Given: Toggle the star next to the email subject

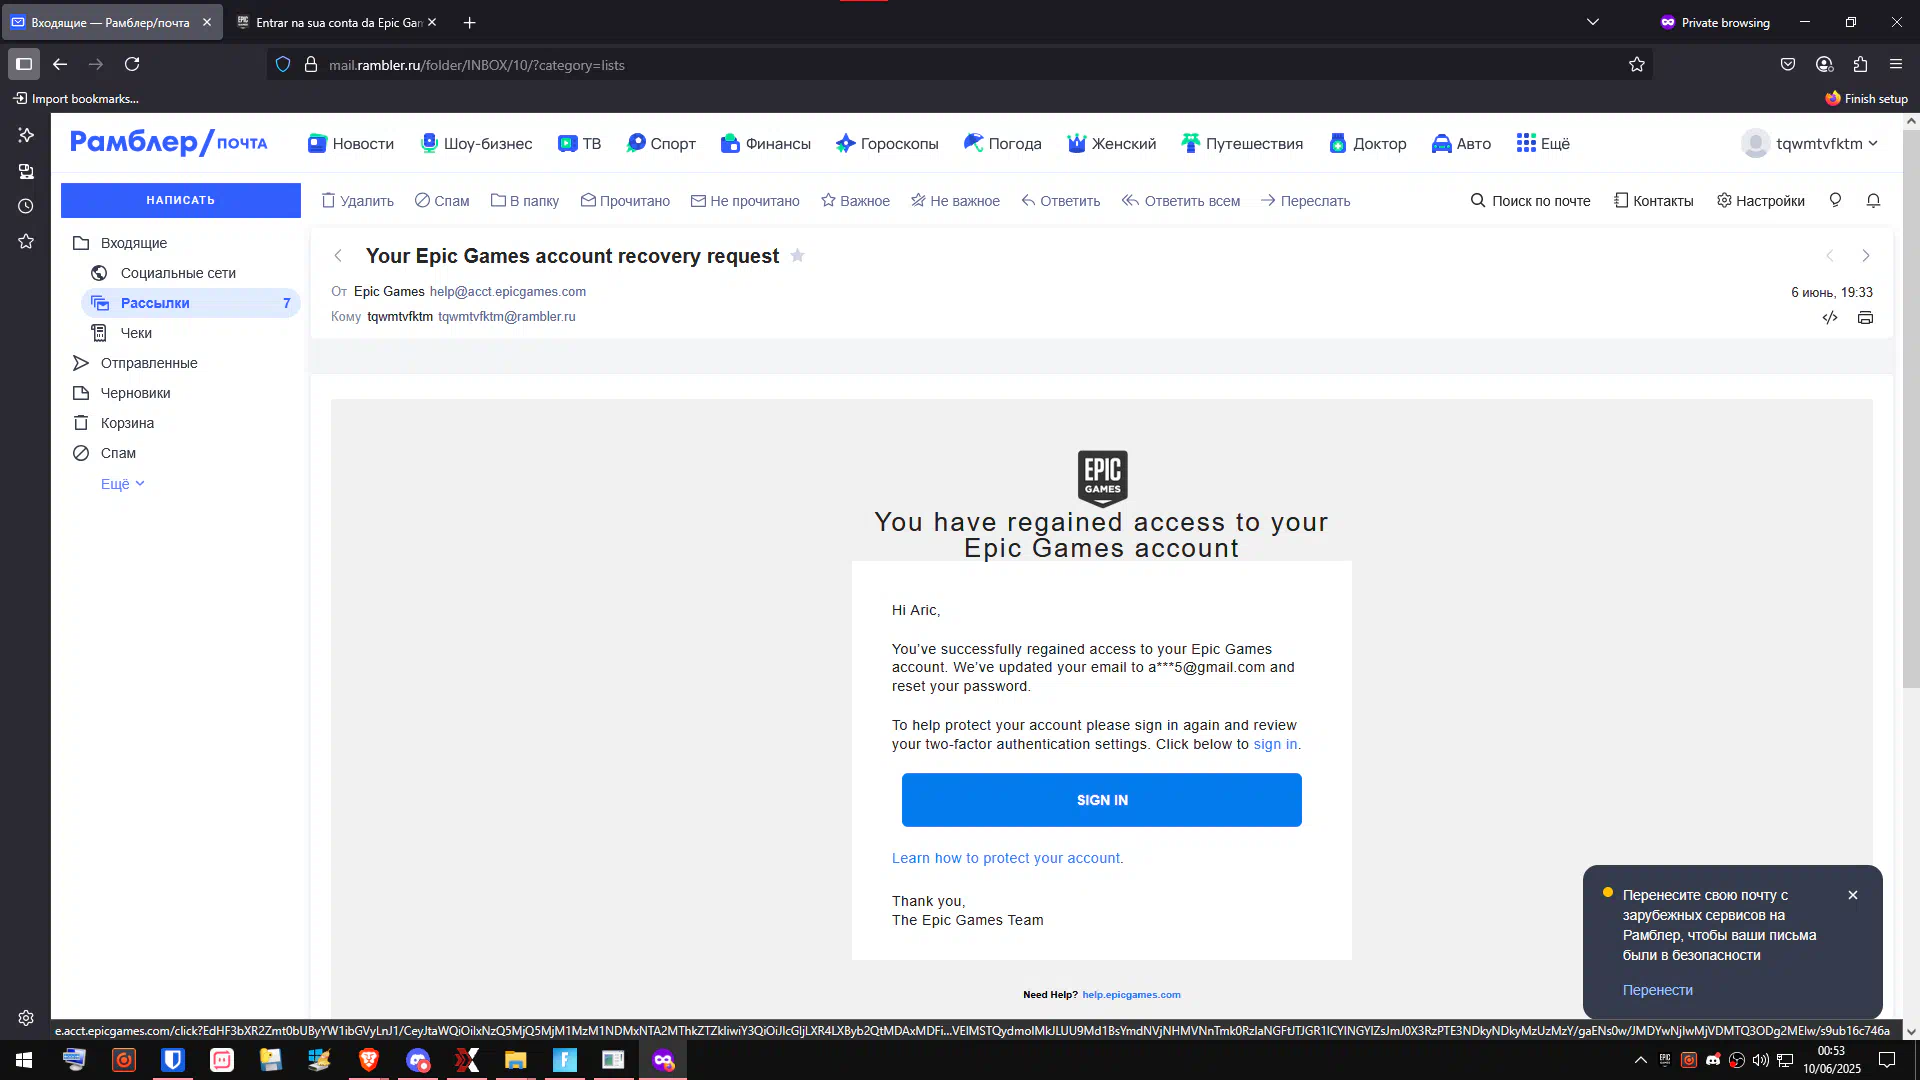Looking at the screenshot, I should tap(797, 255).
